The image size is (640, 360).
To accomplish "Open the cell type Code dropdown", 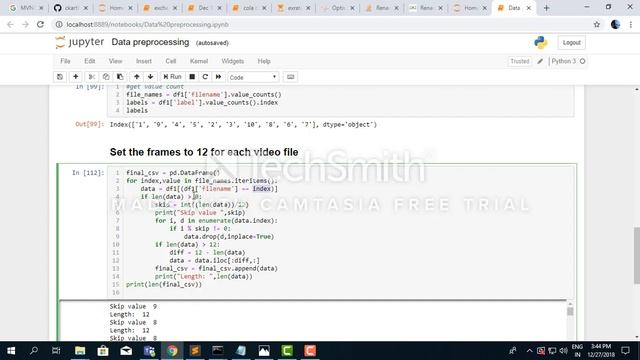I will pos(253,77).
